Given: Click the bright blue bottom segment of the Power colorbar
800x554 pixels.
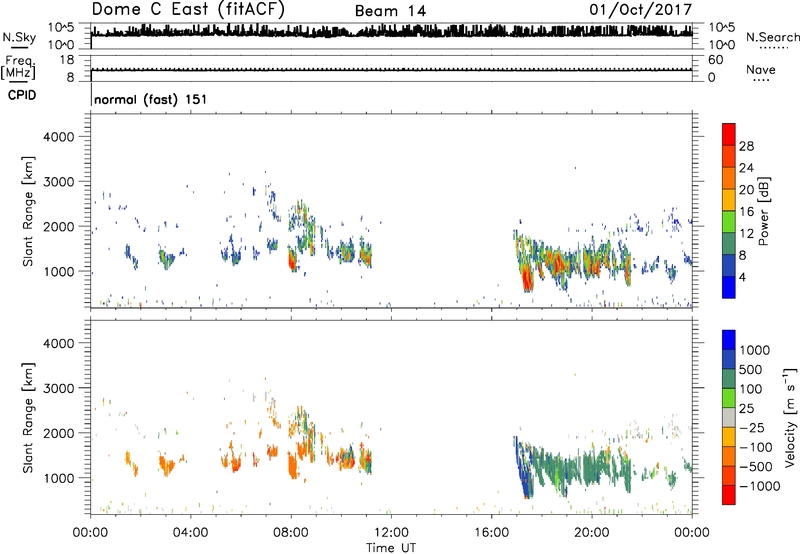Looking at the screenshot, I should click(729, 287).
